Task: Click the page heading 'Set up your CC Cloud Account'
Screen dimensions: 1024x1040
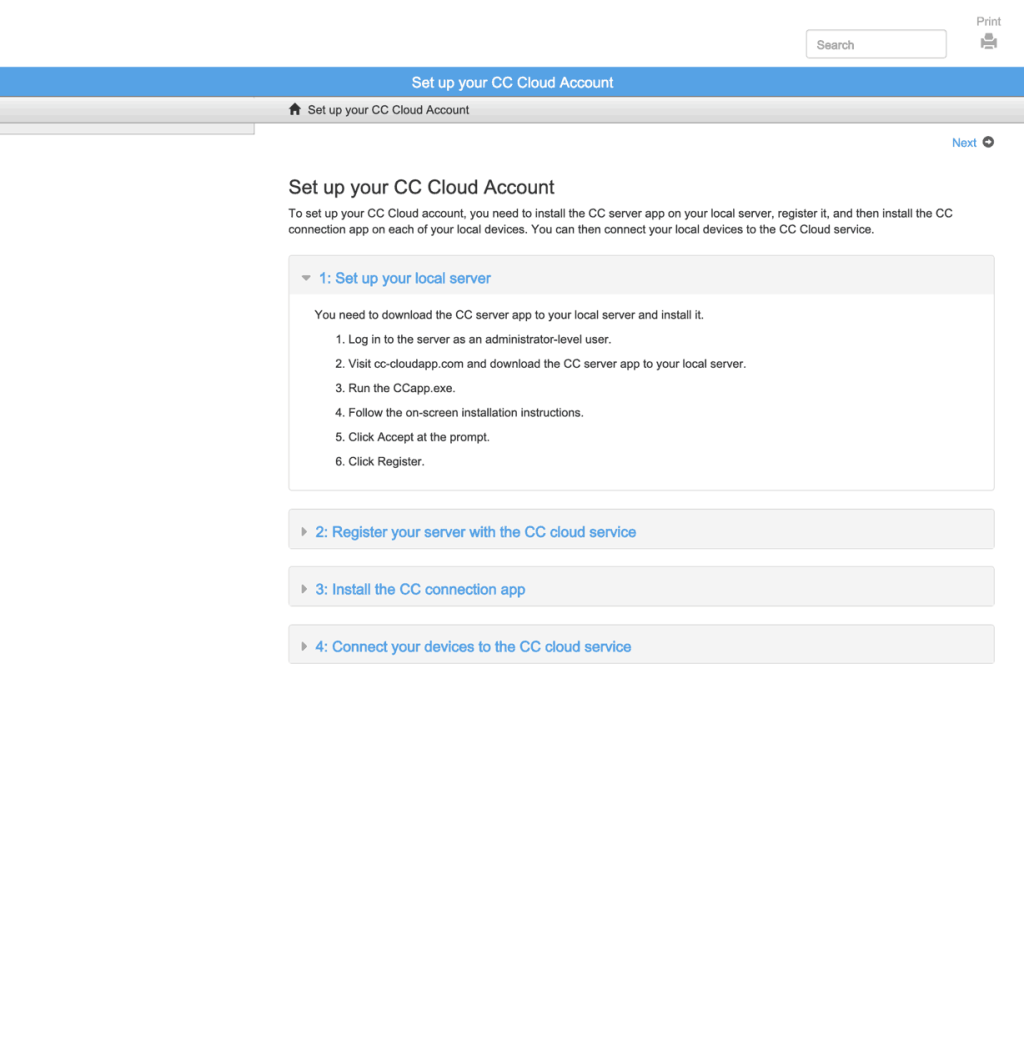Action: [x=421, y=187]
